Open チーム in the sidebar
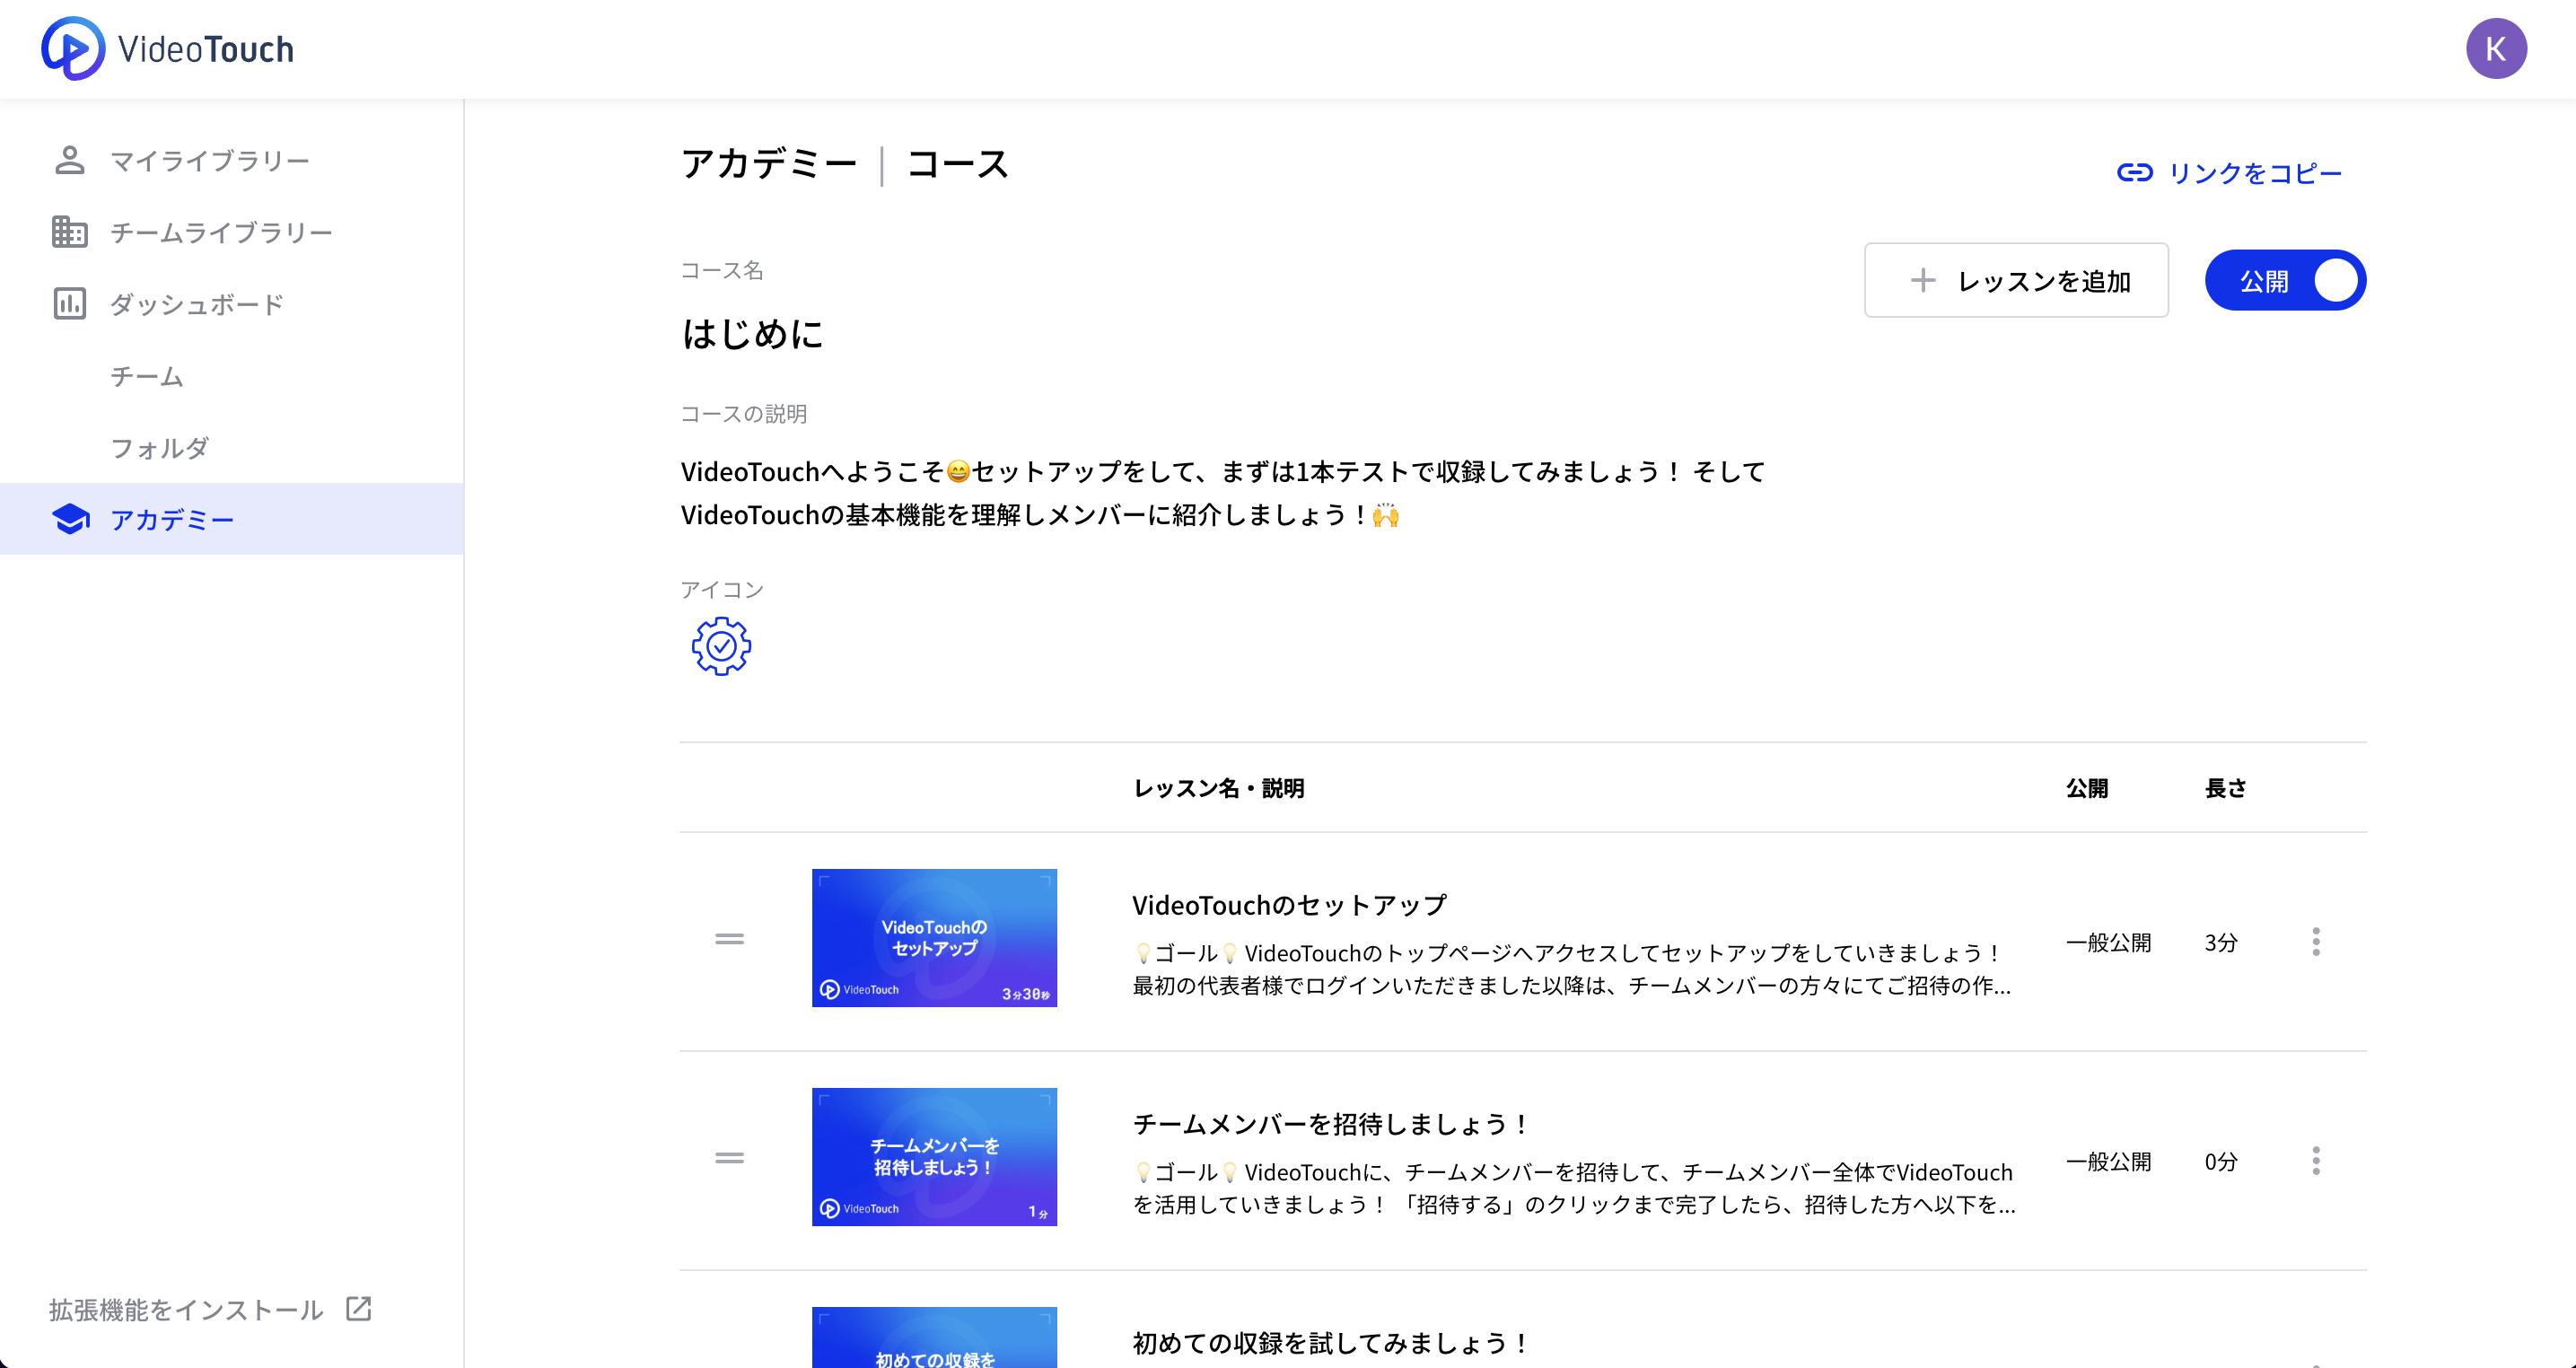 coord(232,376)
